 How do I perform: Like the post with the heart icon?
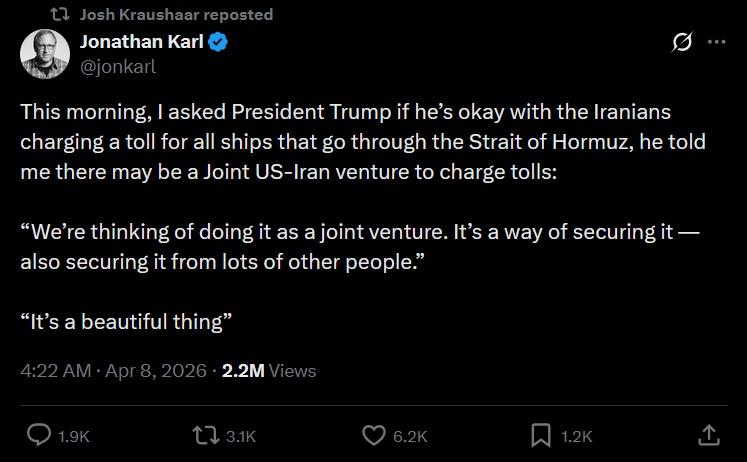point(373,435)
